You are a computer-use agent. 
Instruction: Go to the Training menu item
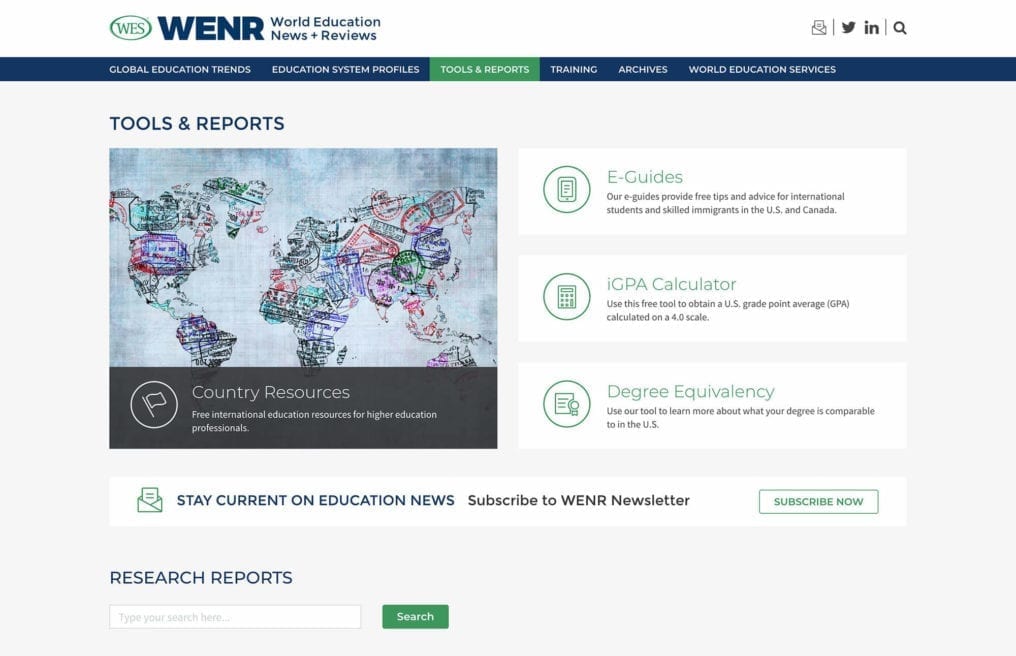(573, 69)
